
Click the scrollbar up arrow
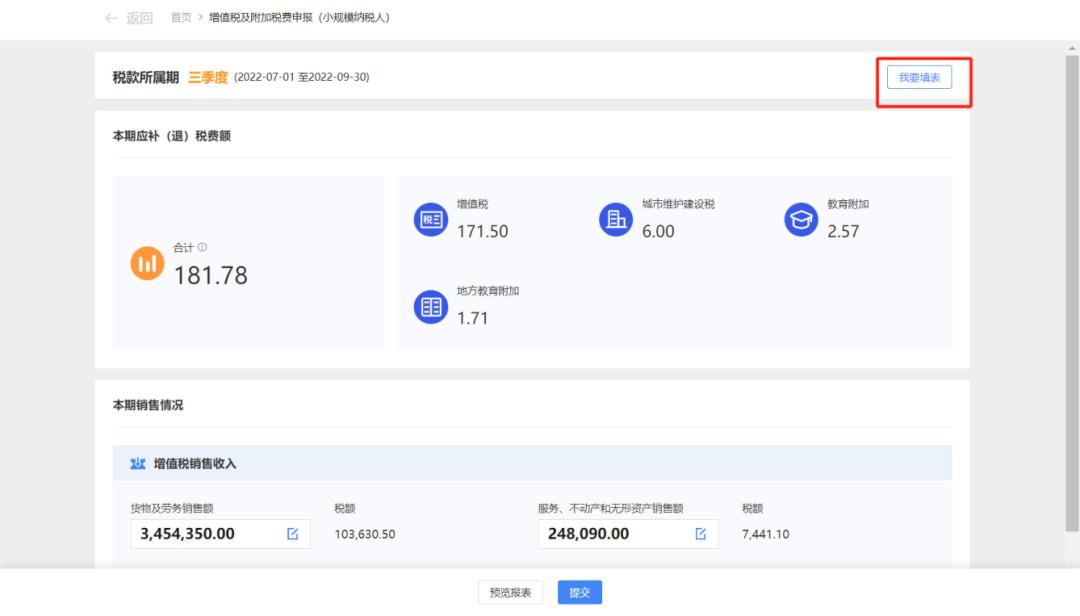[1072, 48]
